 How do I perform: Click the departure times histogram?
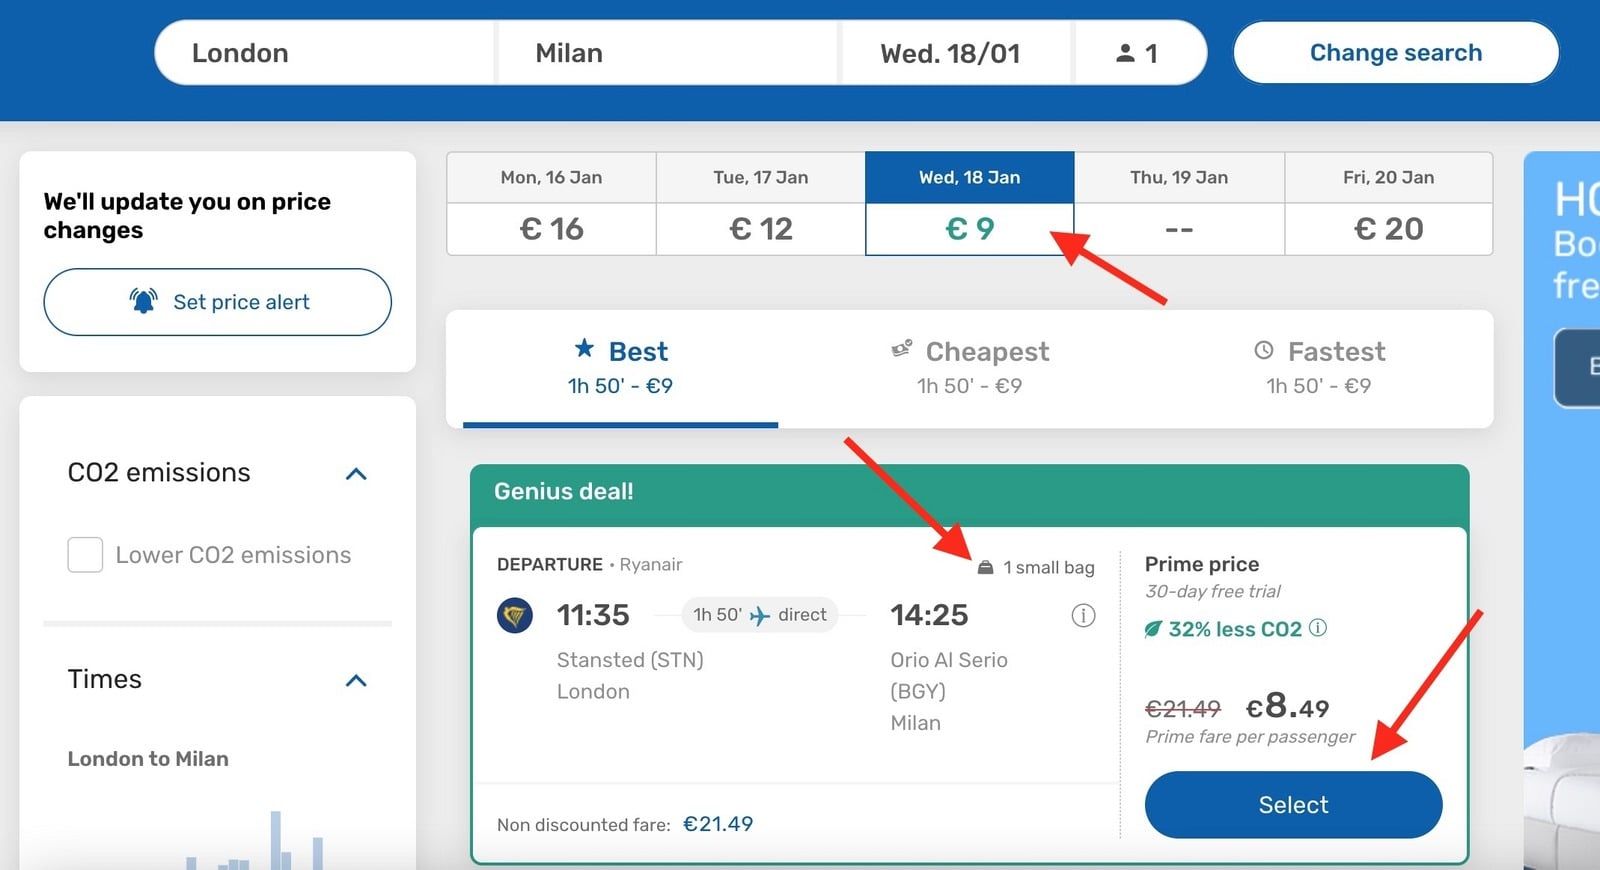(x=255, y=838)
